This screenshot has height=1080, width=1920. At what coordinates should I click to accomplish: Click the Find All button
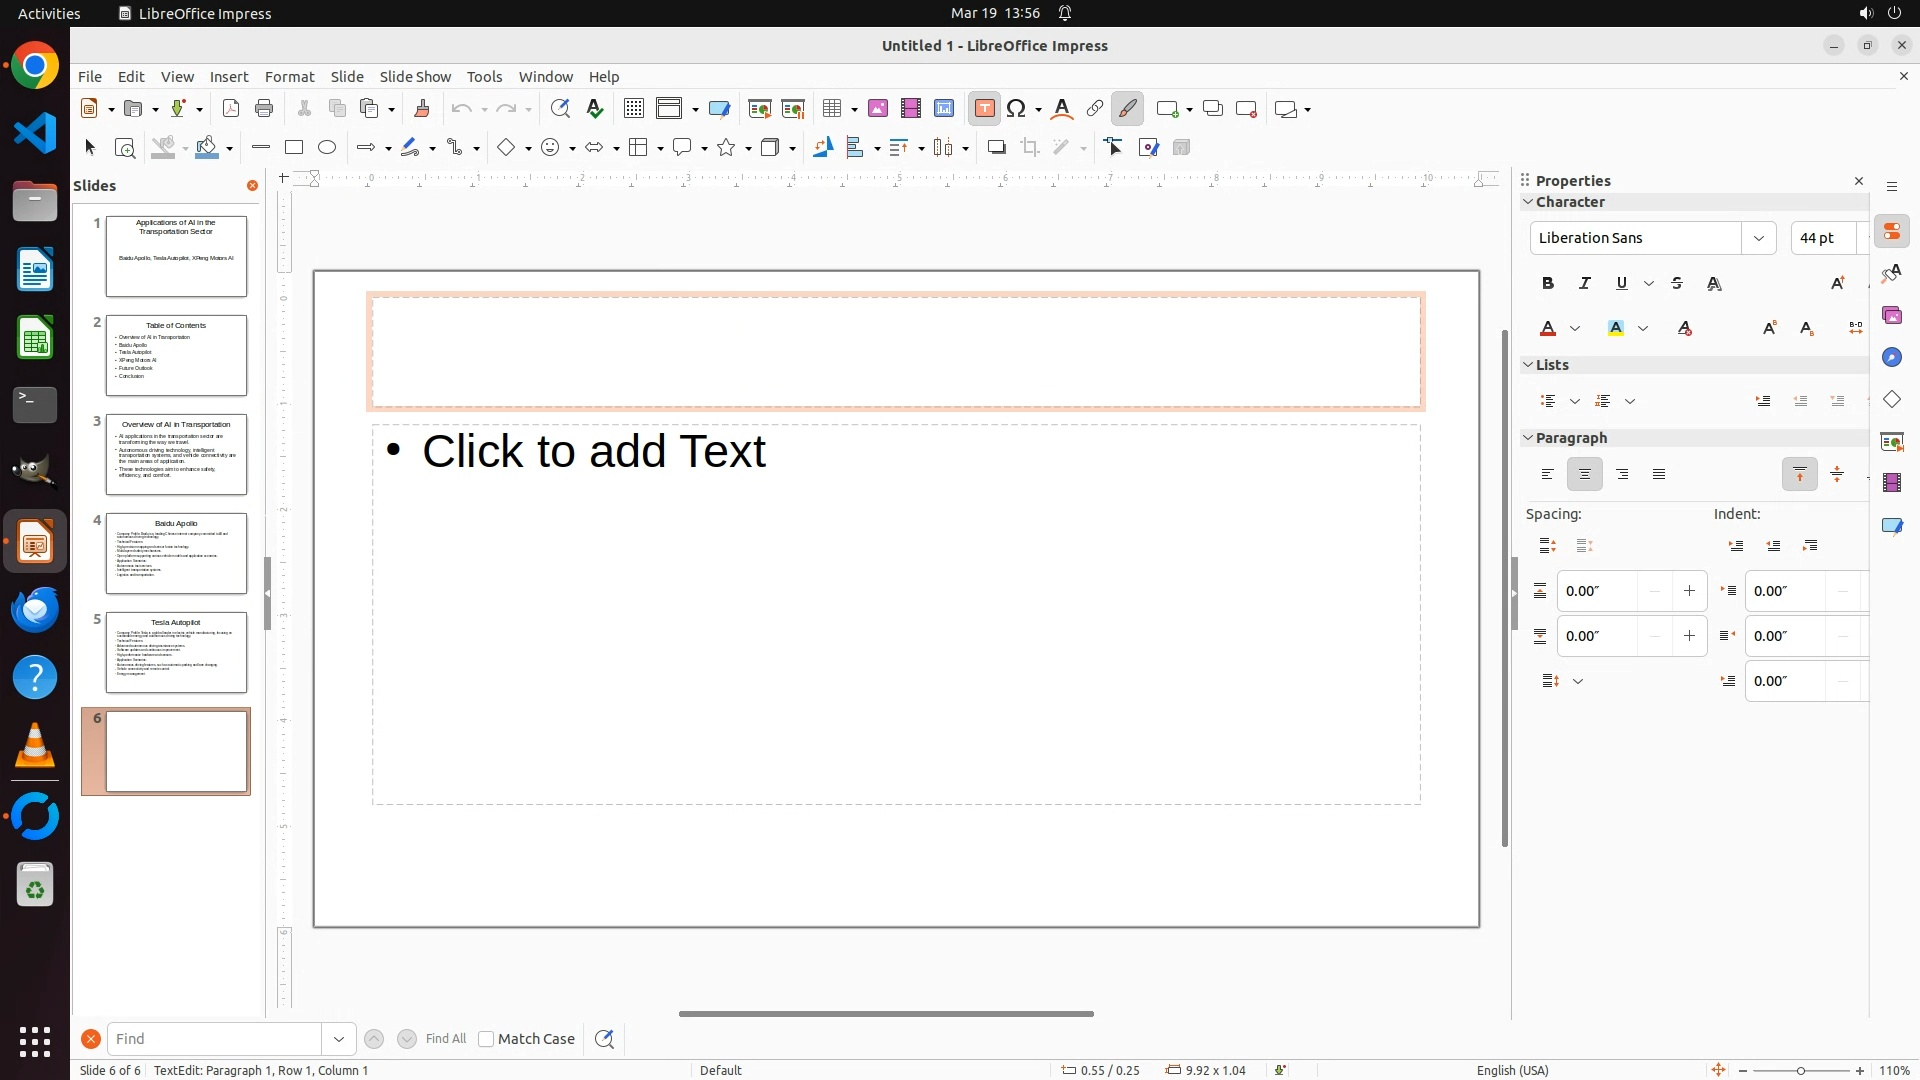445,1039
